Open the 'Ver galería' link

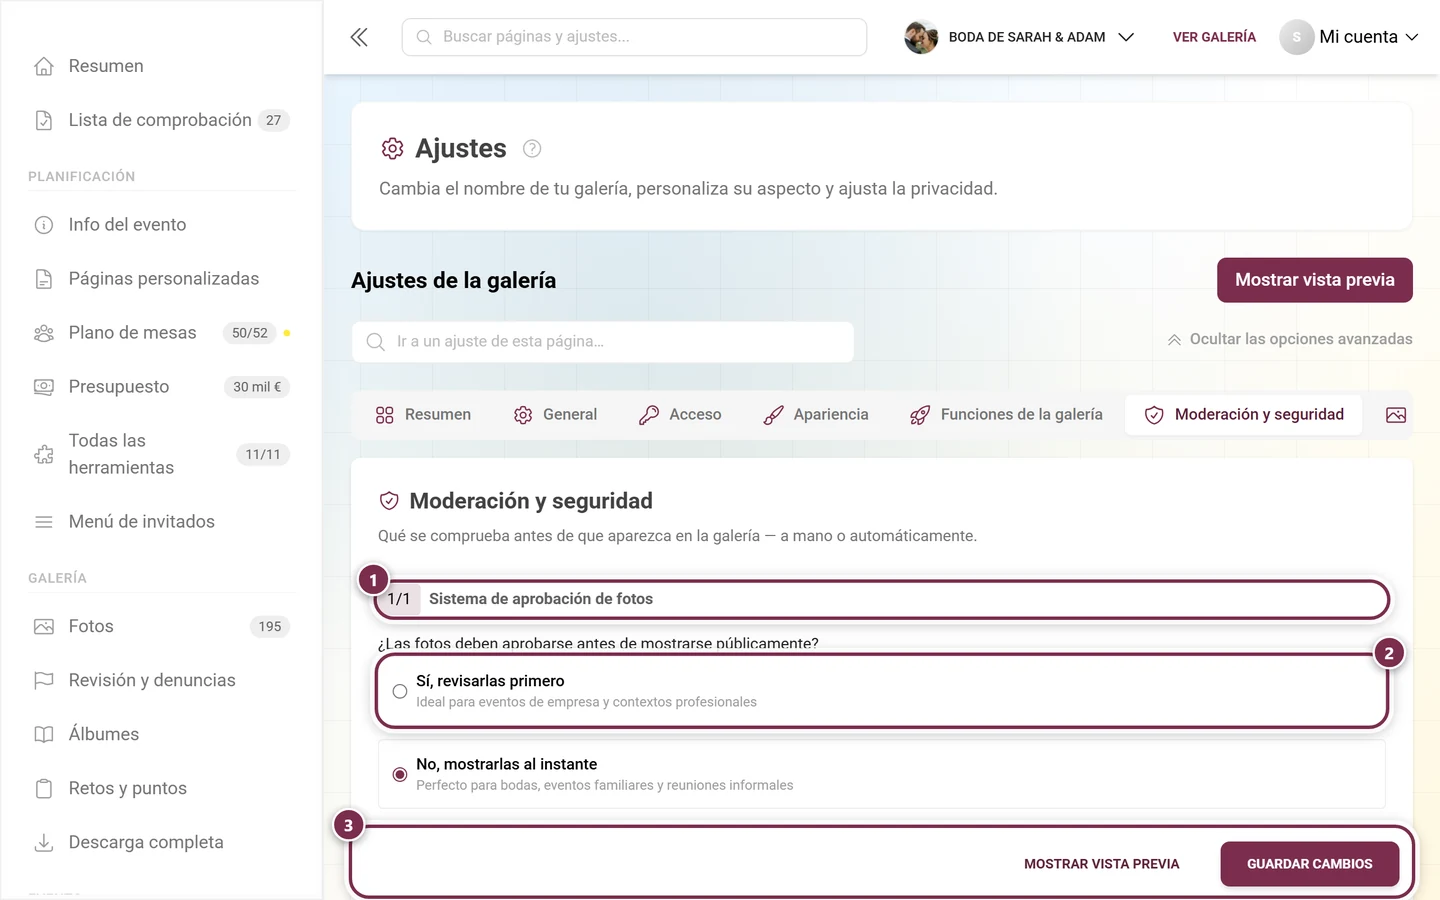click(x=1214, y=37)
